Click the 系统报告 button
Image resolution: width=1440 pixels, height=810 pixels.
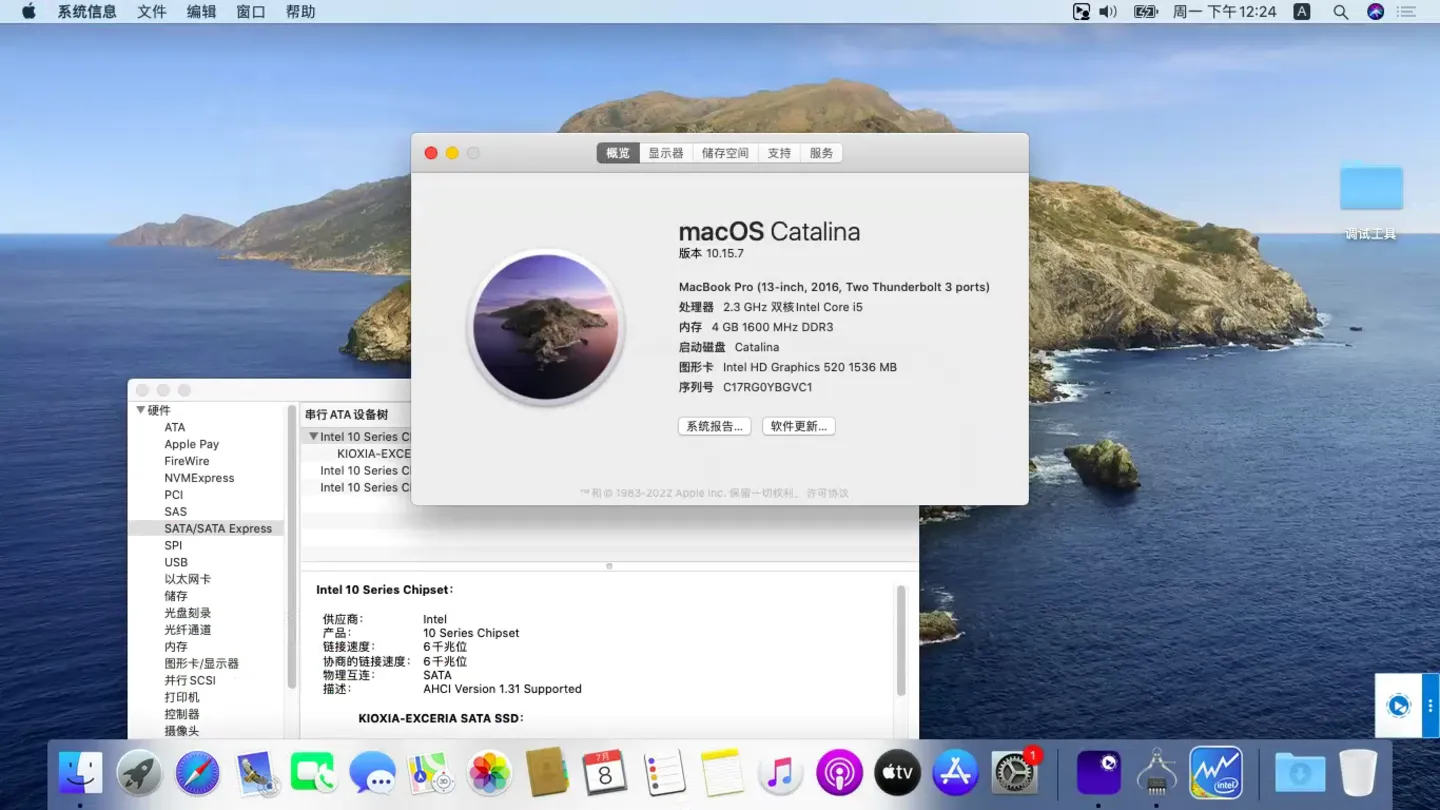pos(714,426)
